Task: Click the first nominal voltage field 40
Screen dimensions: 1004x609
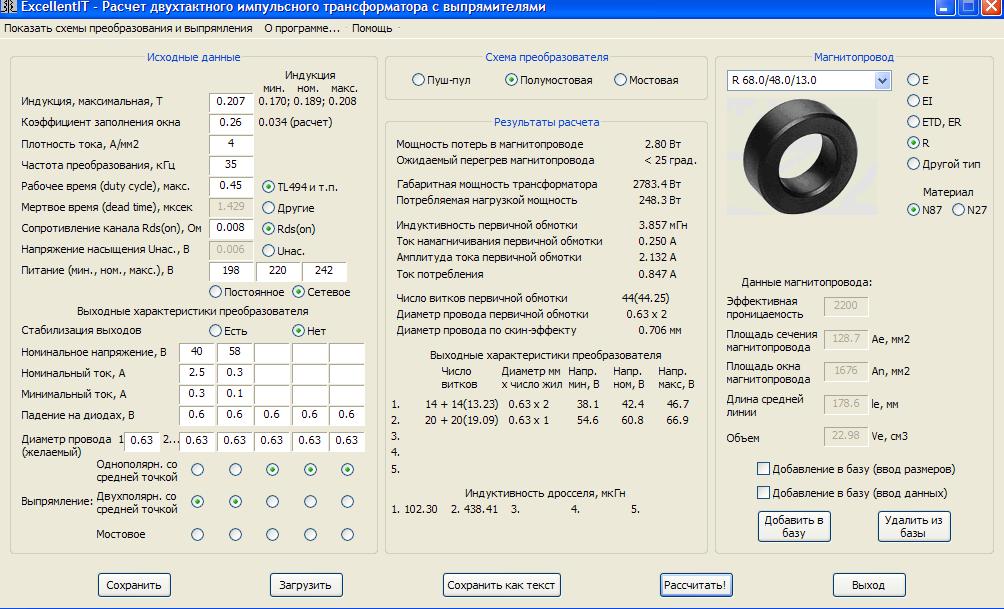Action: (x=197, y=352)
